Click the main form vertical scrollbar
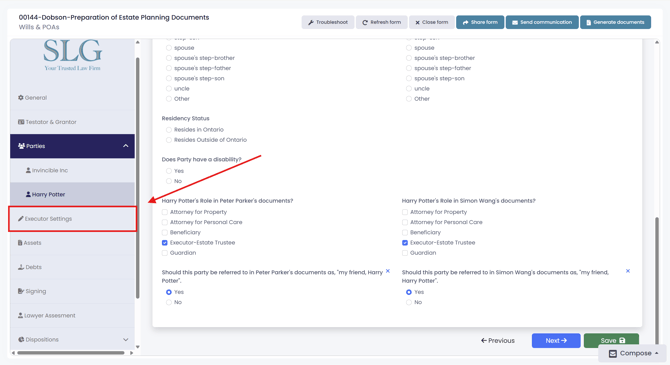This screenshot has height=365, width=670. (x=657, y=280)
